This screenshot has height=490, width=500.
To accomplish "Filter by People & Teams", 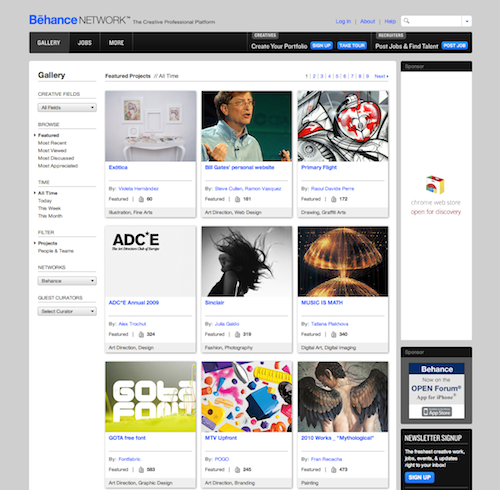I will point(56,251).
